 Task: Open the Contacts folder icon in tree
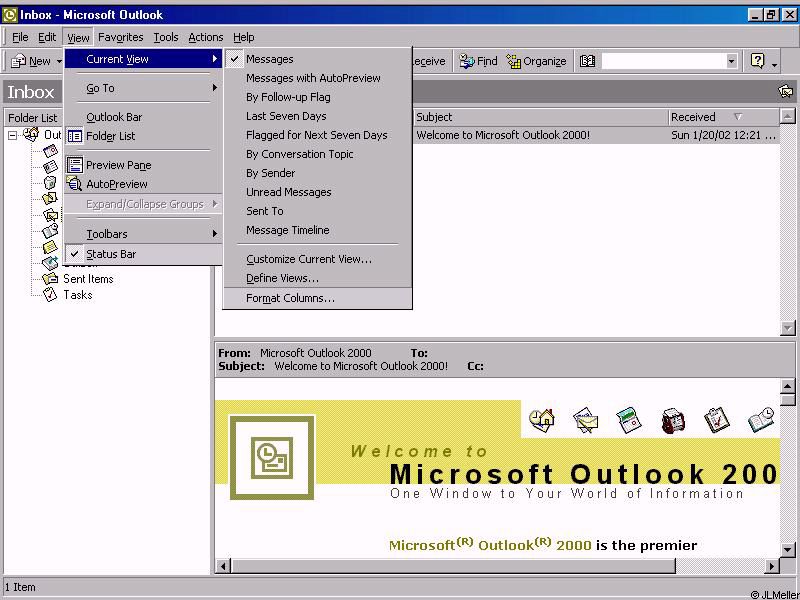(51, 167)
